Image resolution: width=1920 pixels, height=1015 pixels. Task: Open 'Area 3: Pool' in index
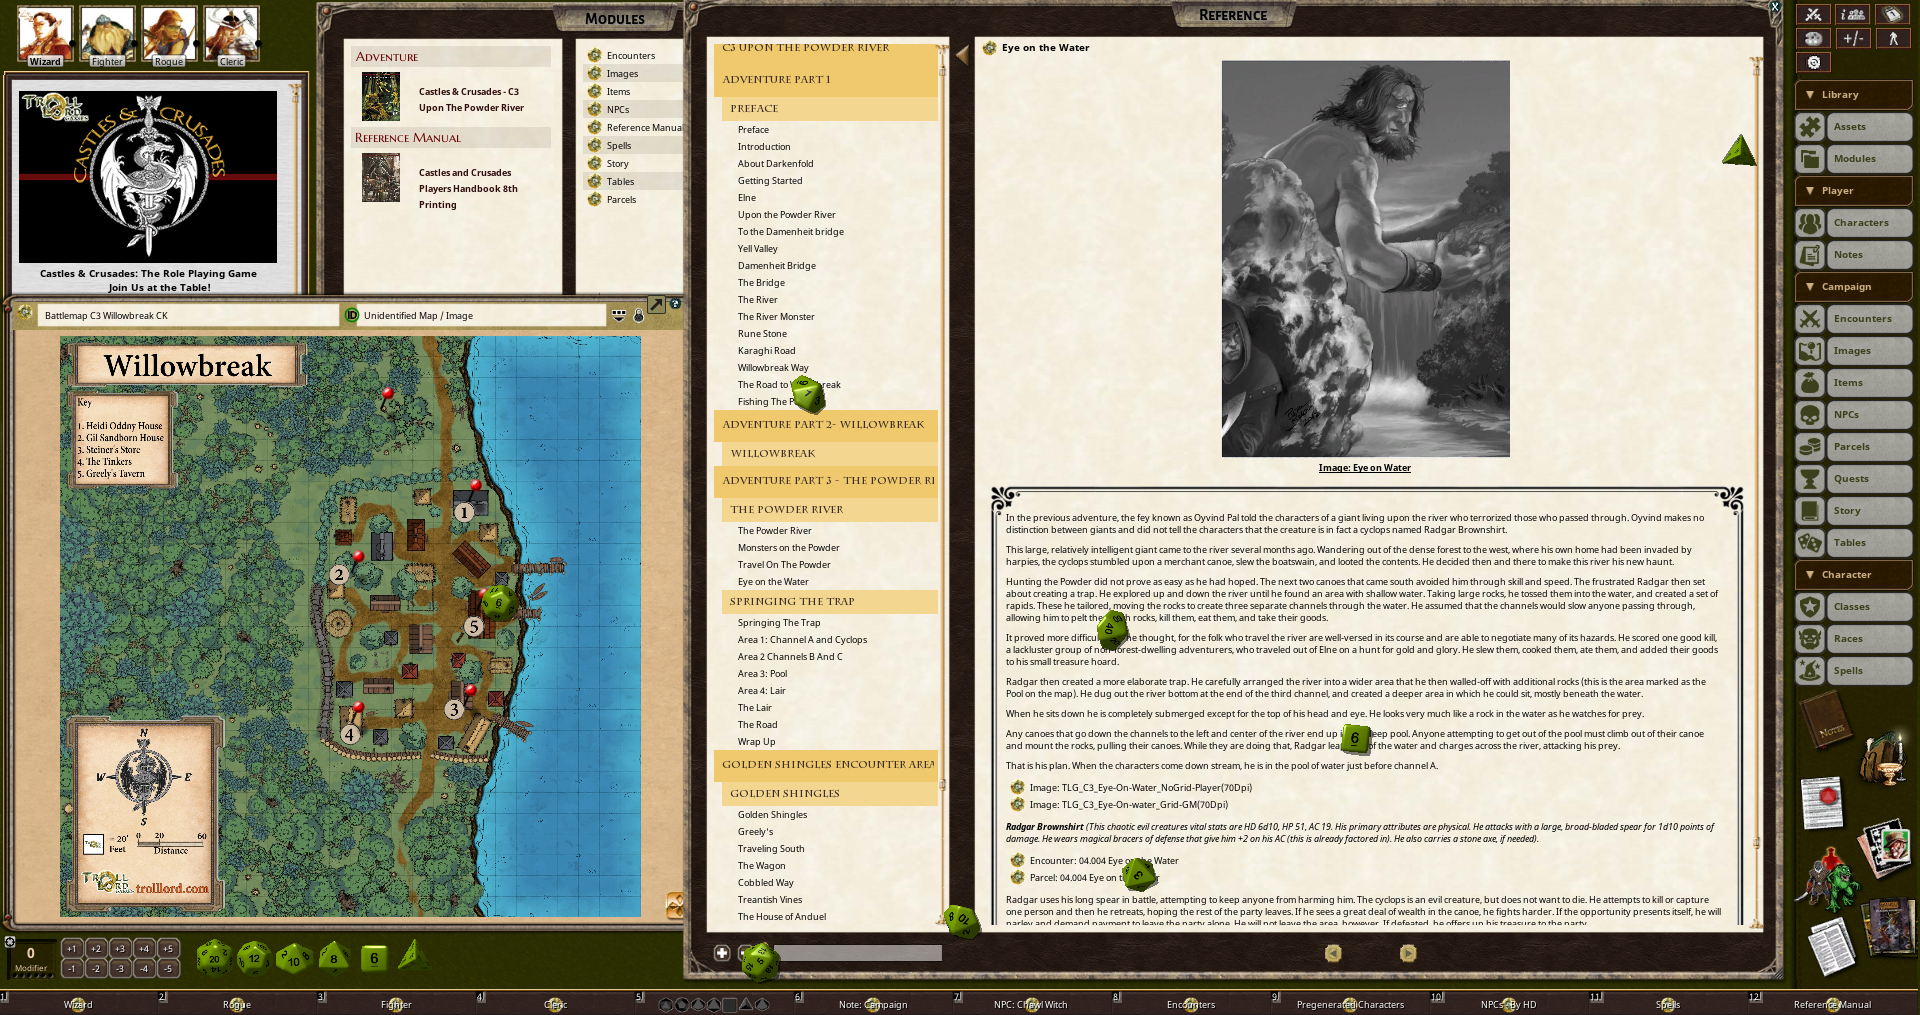coord(762,674)
